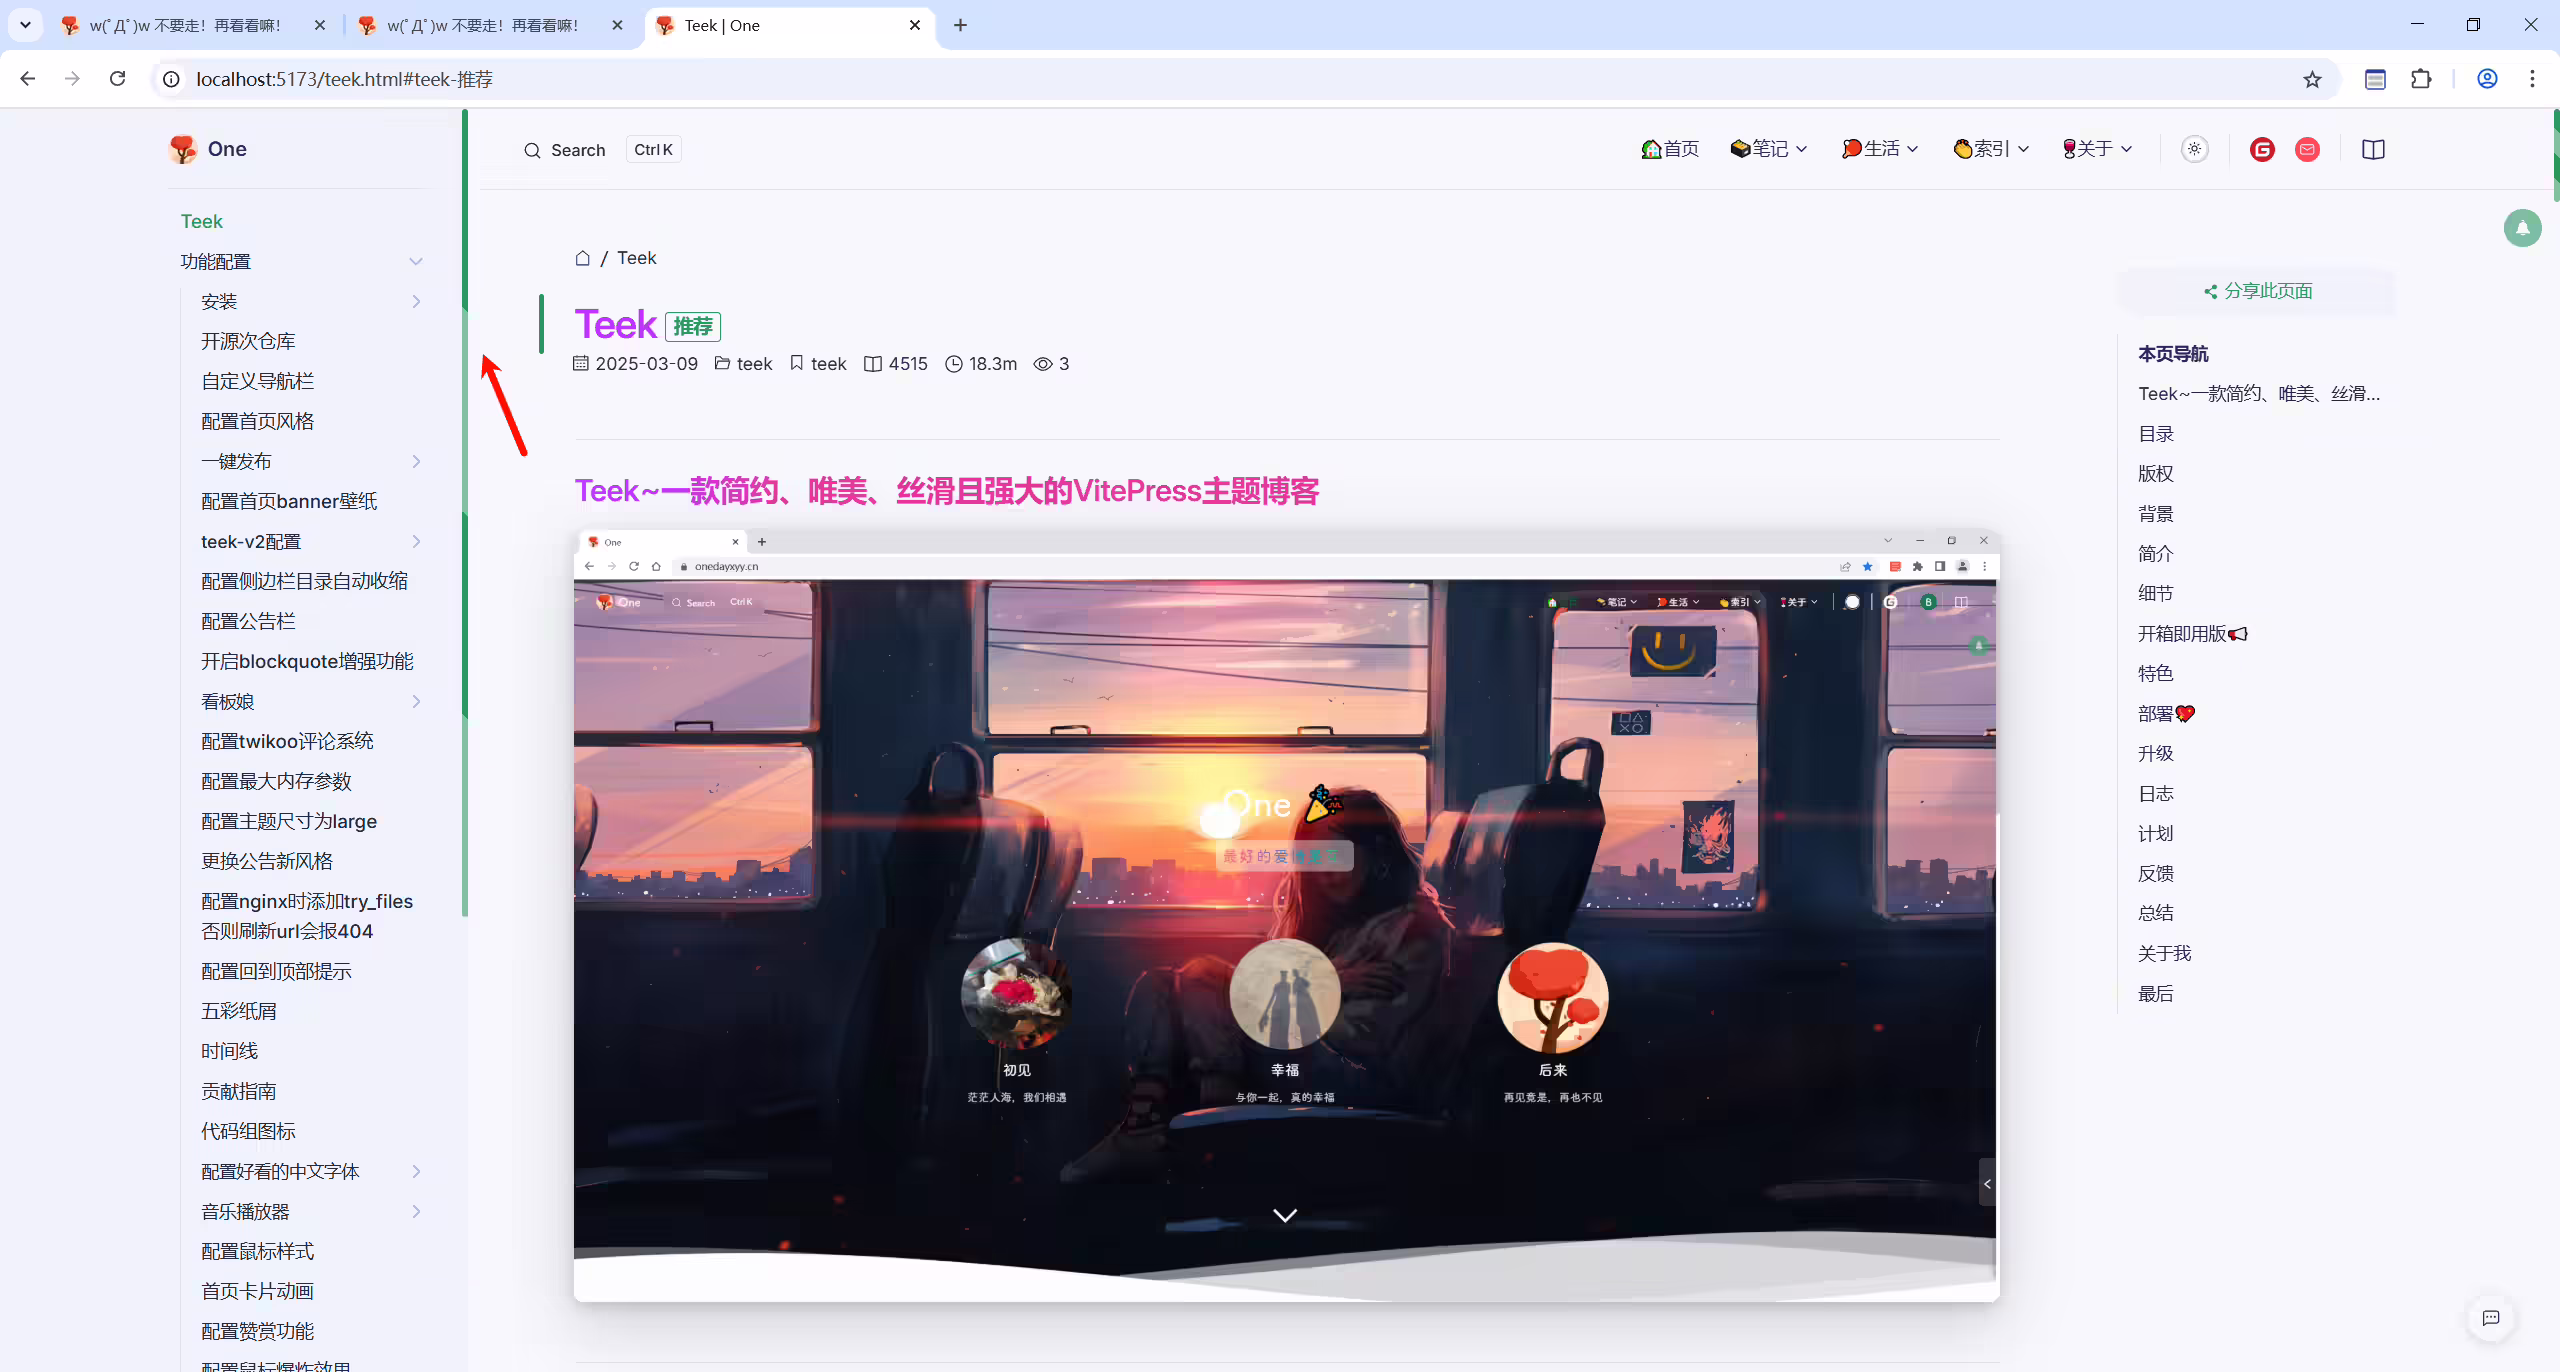Jump to 部署 in page outline
The height and width of the screenshot is (1372, 2560).
coord(2166,714)
